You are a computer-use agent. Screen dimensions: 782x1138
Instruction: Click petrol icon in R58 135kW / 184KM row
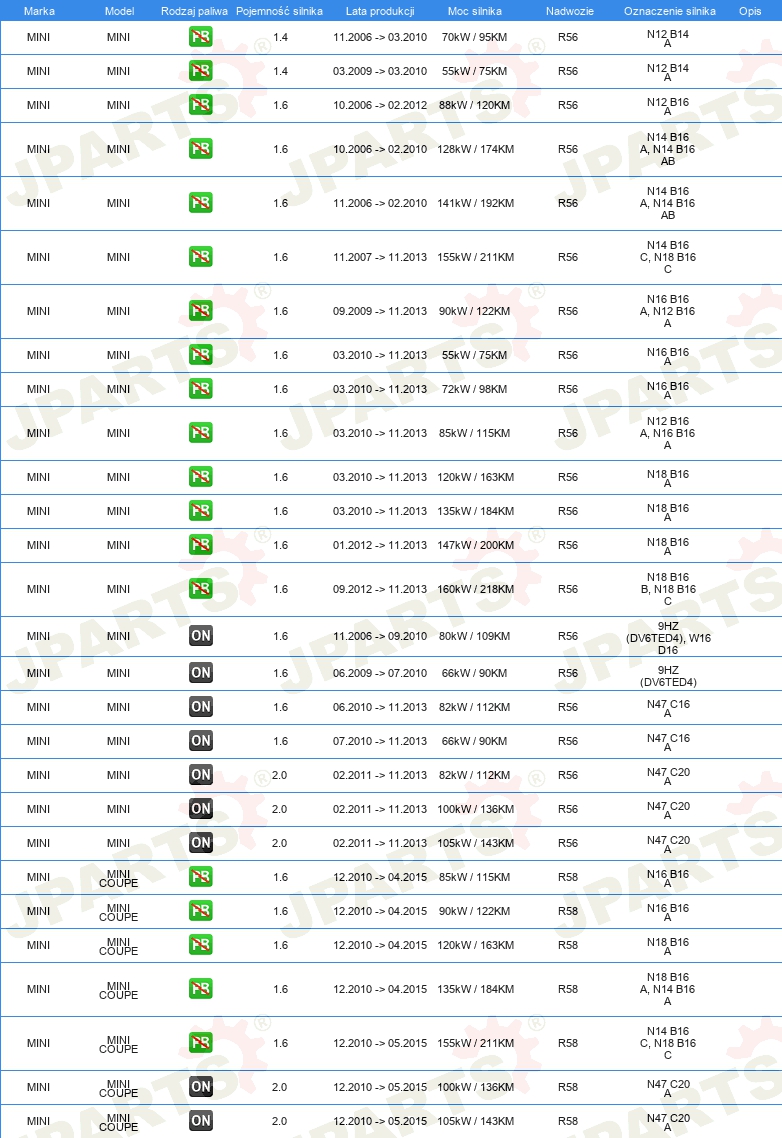coord(200,989)
